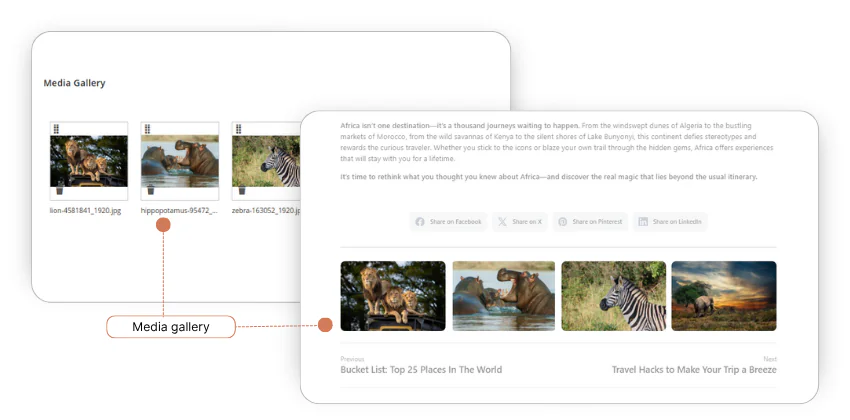Click the drag handle on the lion image
This screenshot has height=420, width=850.
tap(56, 129)
